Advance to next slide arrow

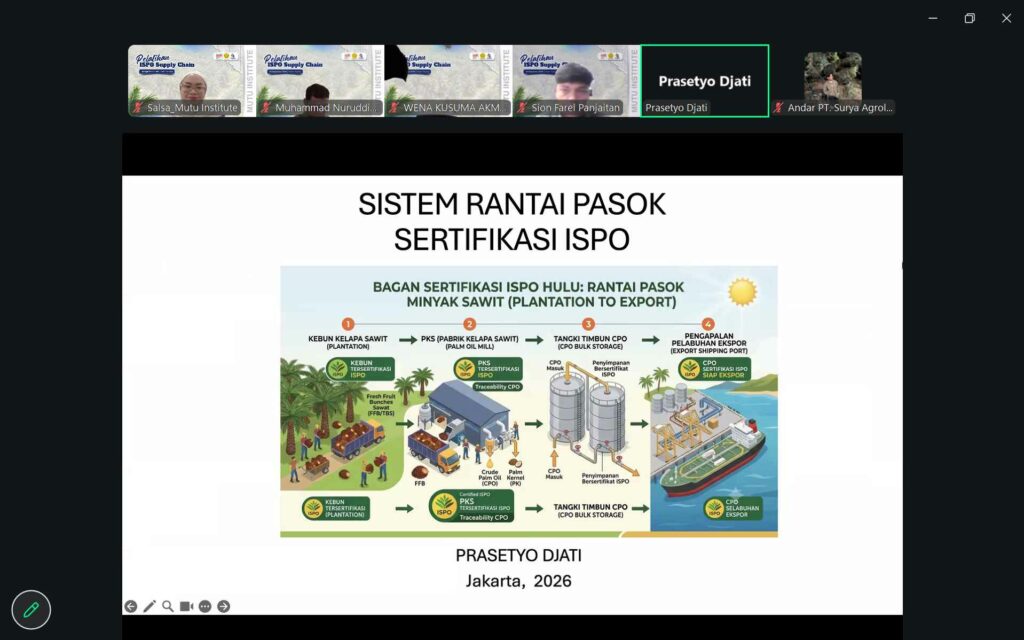223,607
